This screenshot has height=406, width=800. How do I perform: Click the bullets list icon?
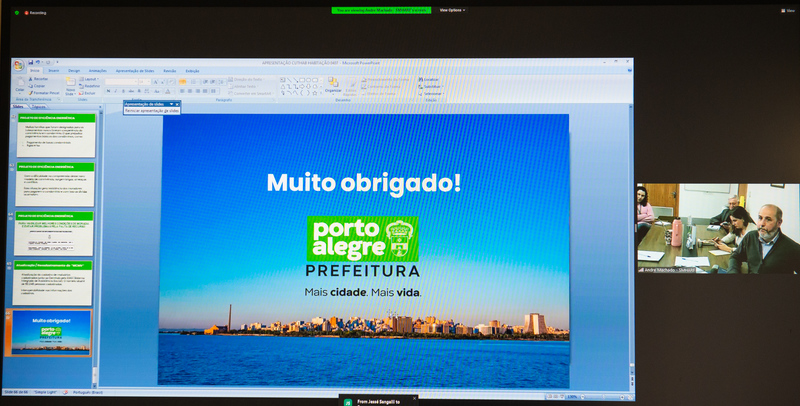(183, 82)
